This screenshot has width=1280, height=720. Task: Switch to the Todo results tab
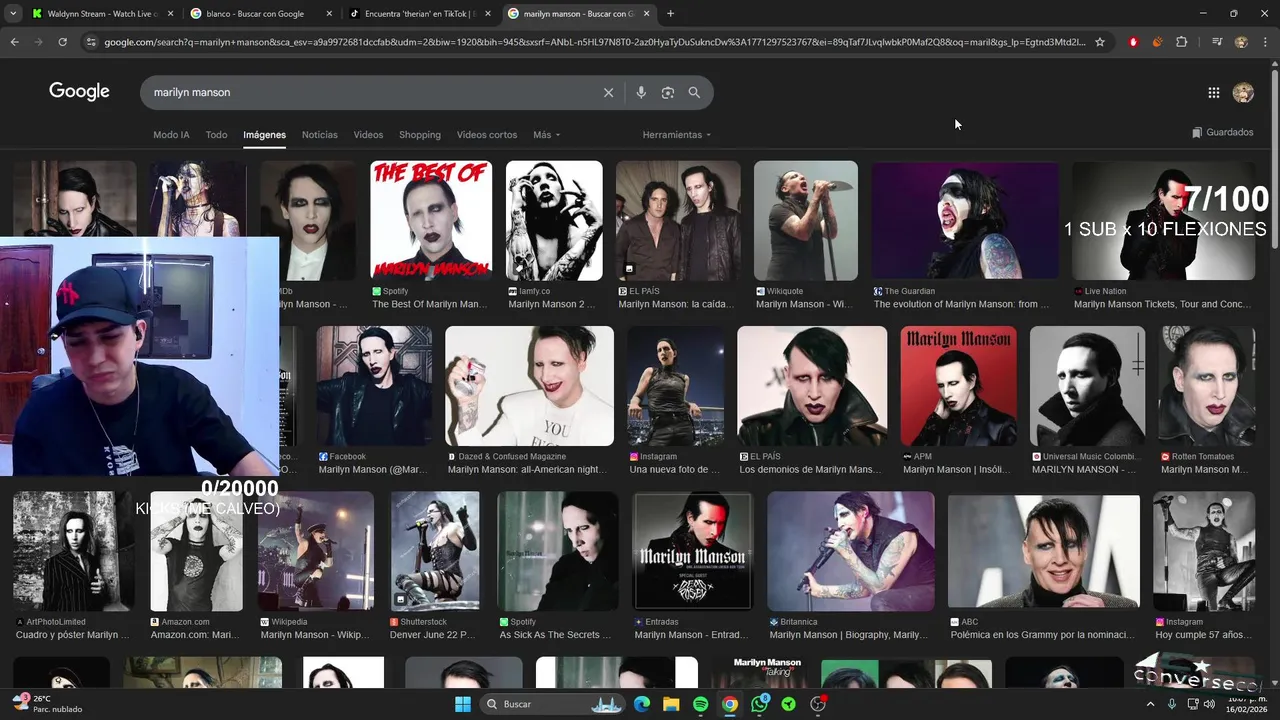[216, 134]
